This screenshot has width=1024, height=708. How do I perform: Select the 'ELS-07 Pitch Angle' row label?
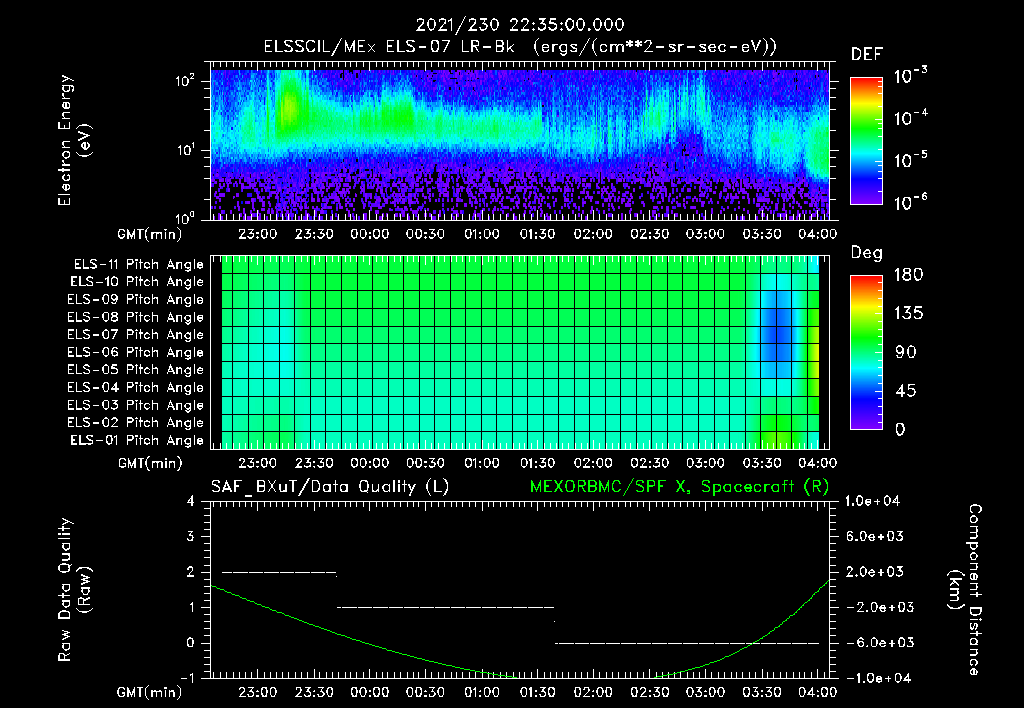click(136, 334)
